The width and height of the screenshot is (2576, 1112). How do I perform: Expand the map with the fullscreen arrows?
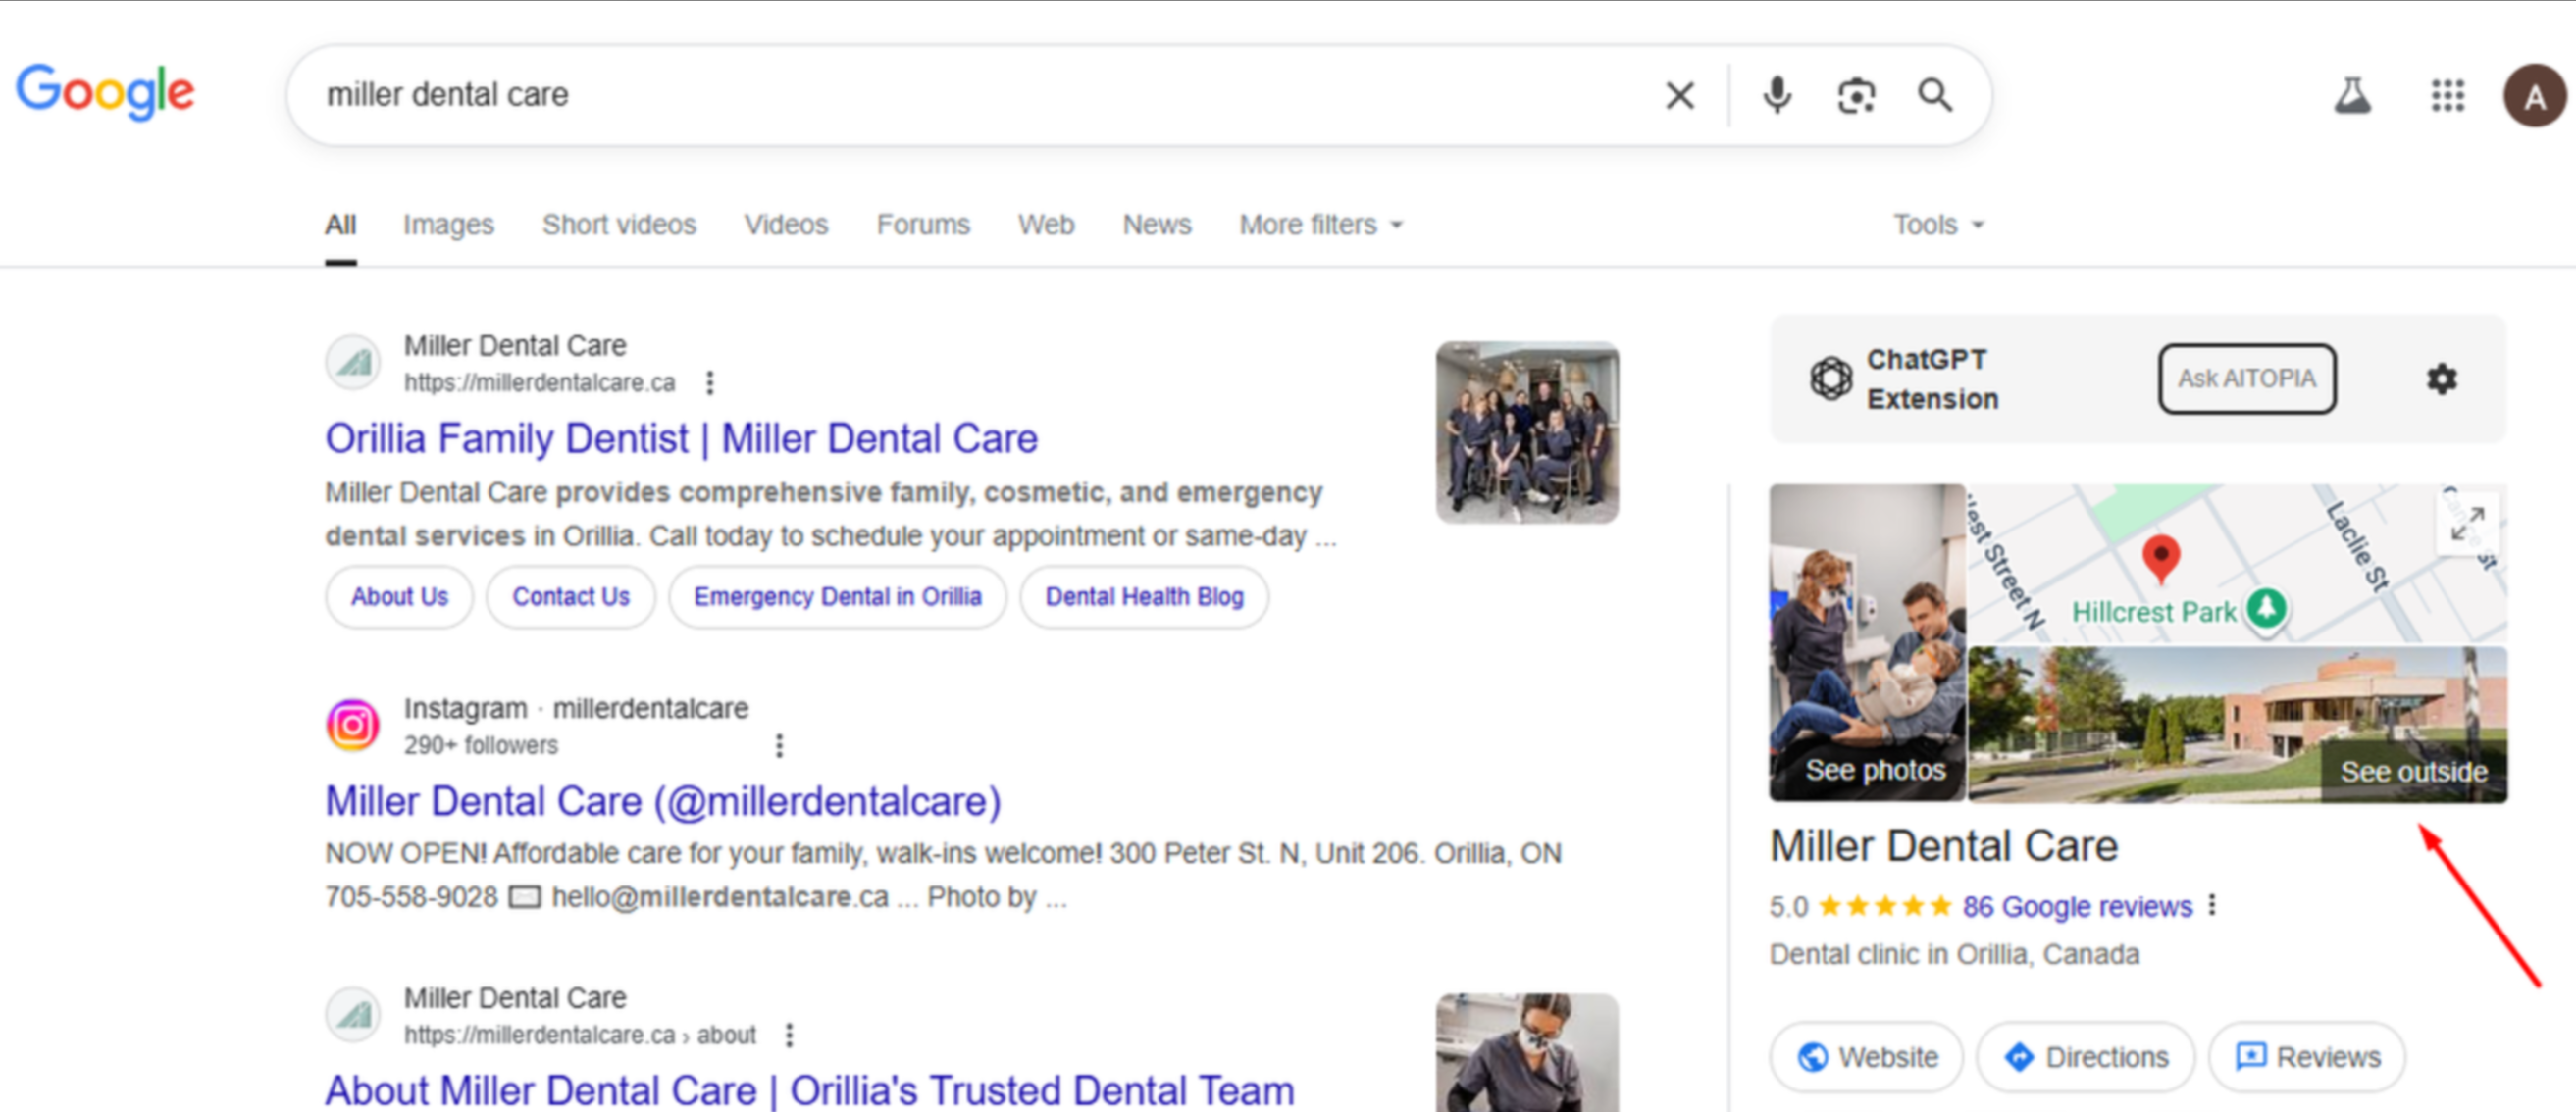coord(2469,523)
